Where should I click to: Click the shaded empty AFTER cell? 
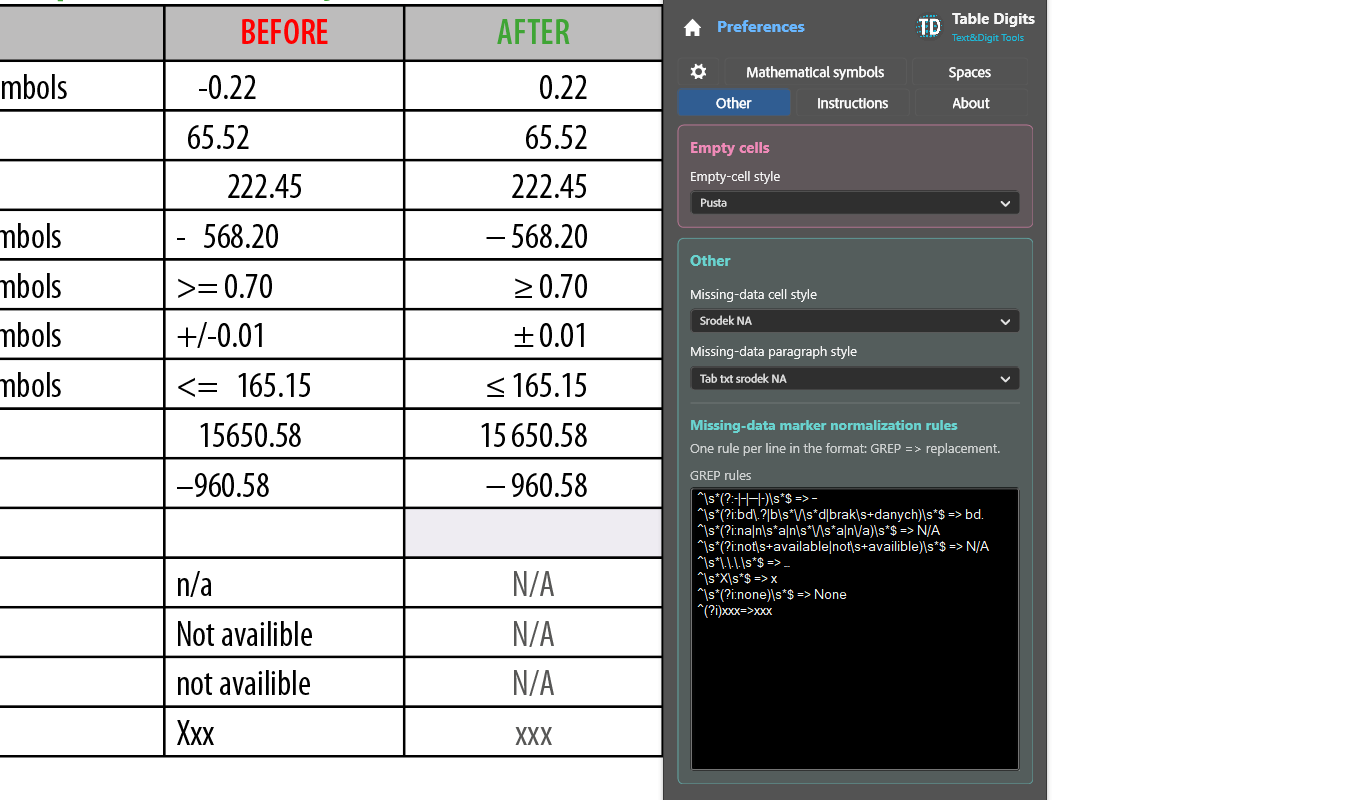(533, 533)
